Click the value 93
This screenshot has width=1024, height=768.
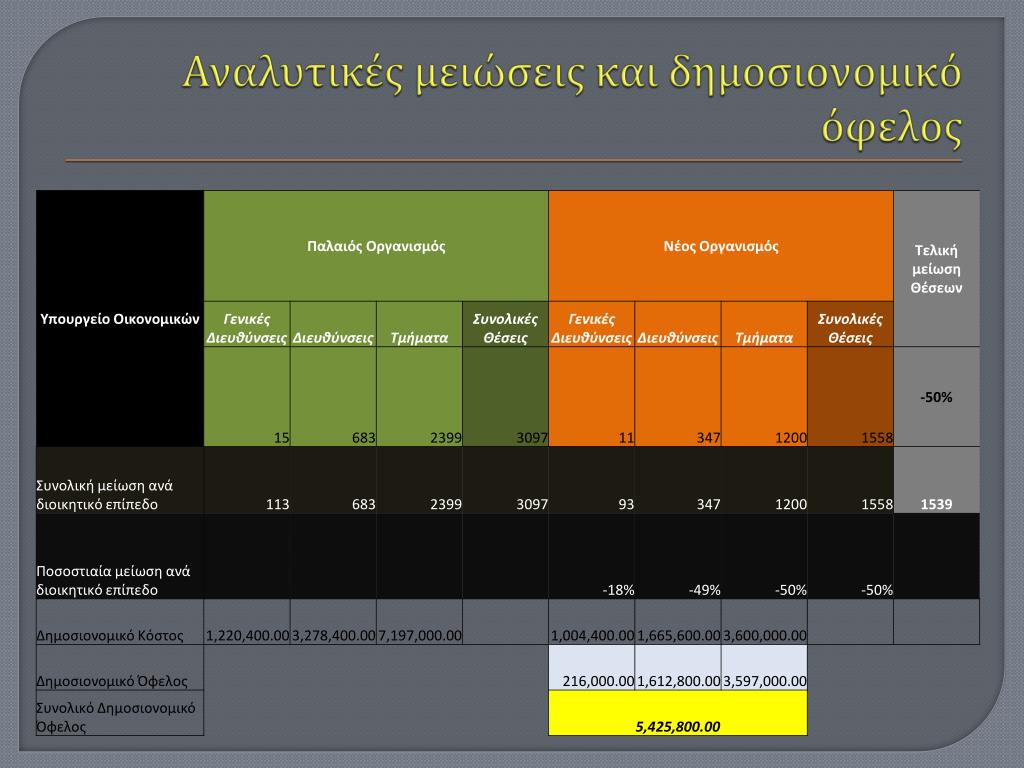(x=626, y=504)
